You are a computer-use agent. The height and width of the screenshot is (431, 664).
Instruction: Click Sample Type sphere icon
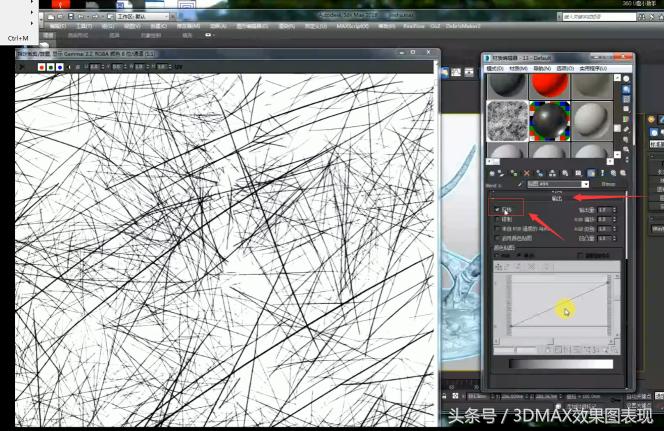pos(626,79)
